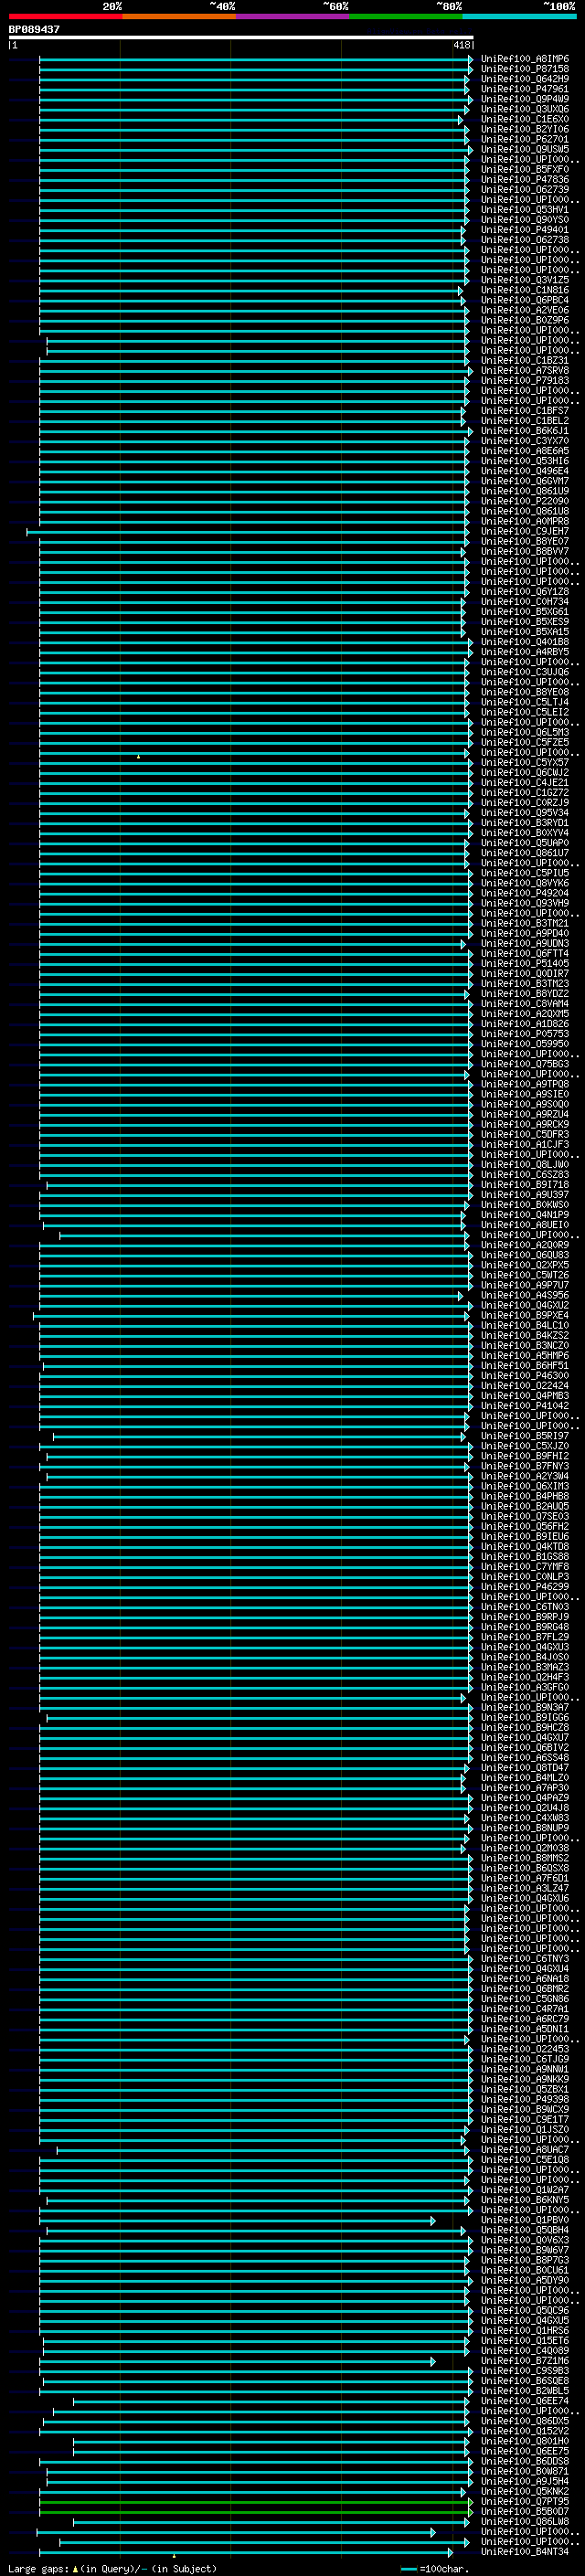The height and width of the screenshot is (2576, 585).
Task: Select the UniRef100_Q7SE03 label
Action: [x=525, y=1516]
